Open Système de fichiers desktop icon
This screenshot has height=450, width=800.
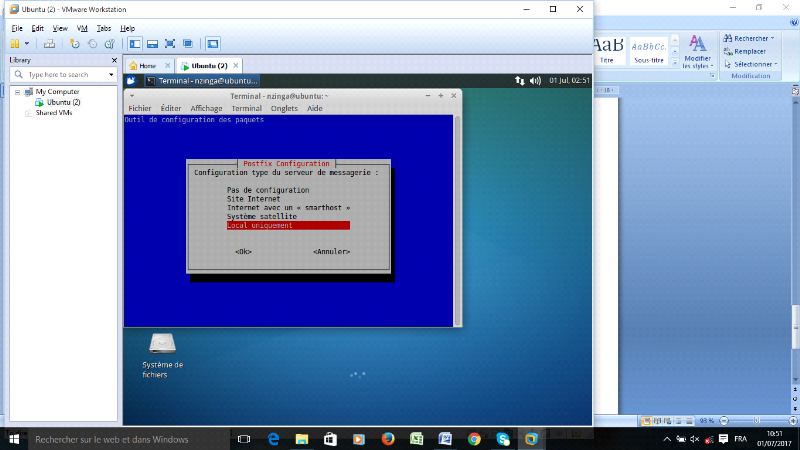162,356
